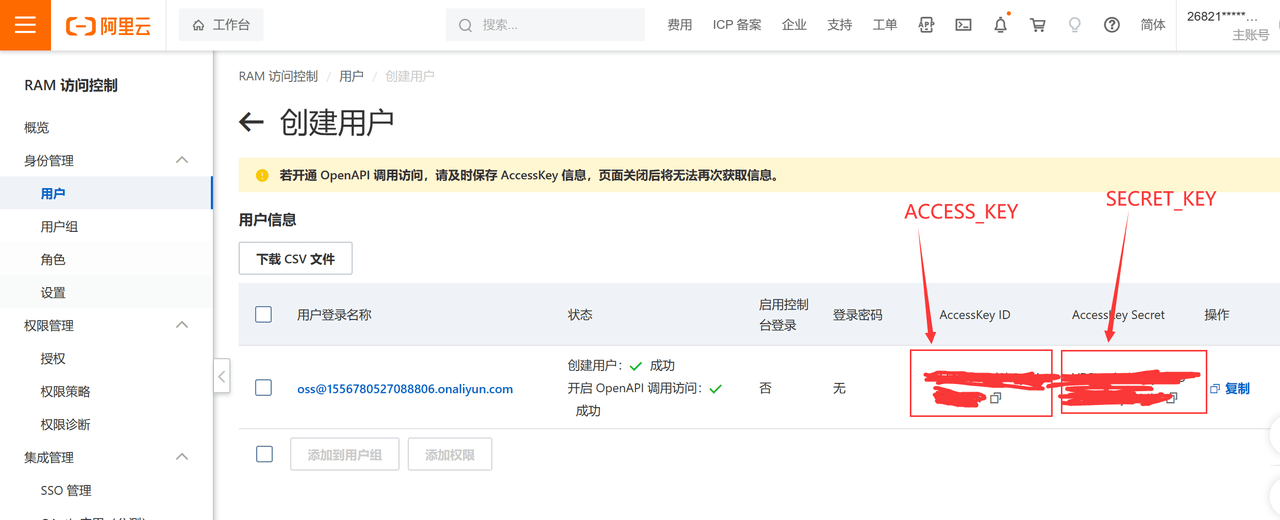
Task: Click the AccessKey ID column header
Action: point(975,314)
